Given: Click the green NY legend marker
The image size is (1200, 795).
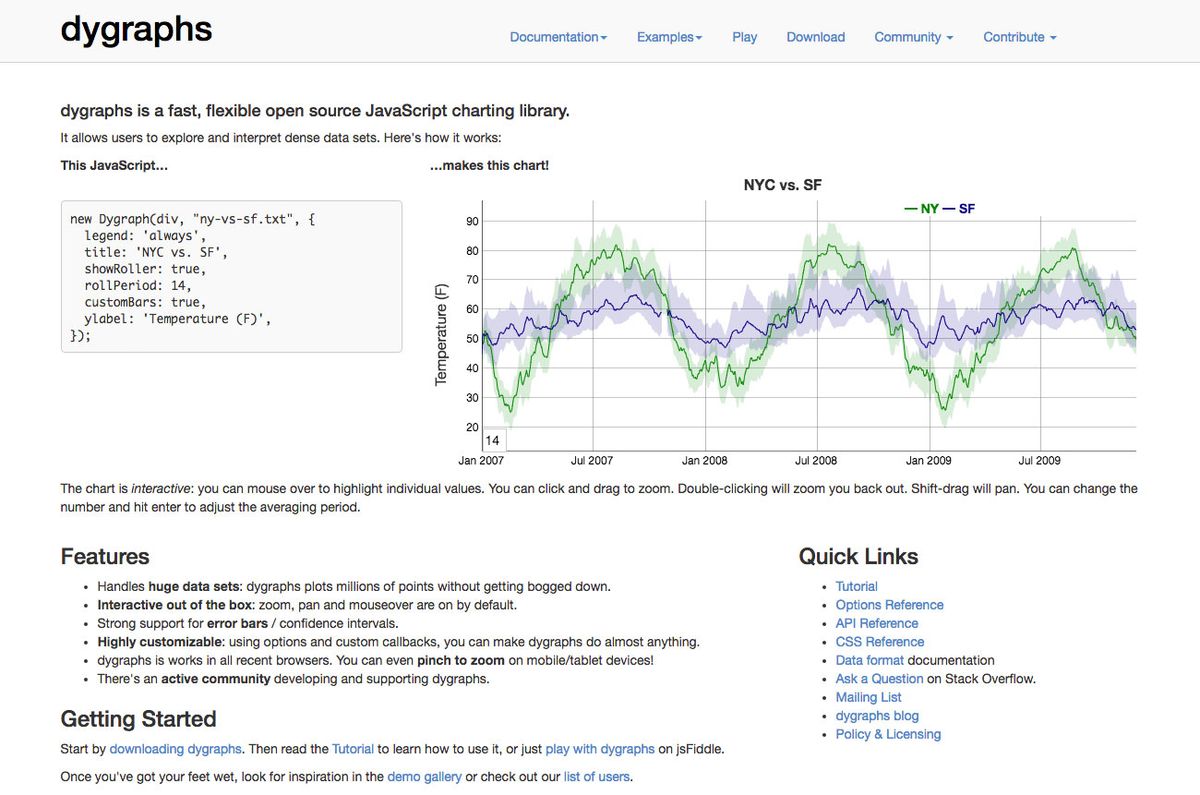Looking at the screenshot, I should (912, 208).
